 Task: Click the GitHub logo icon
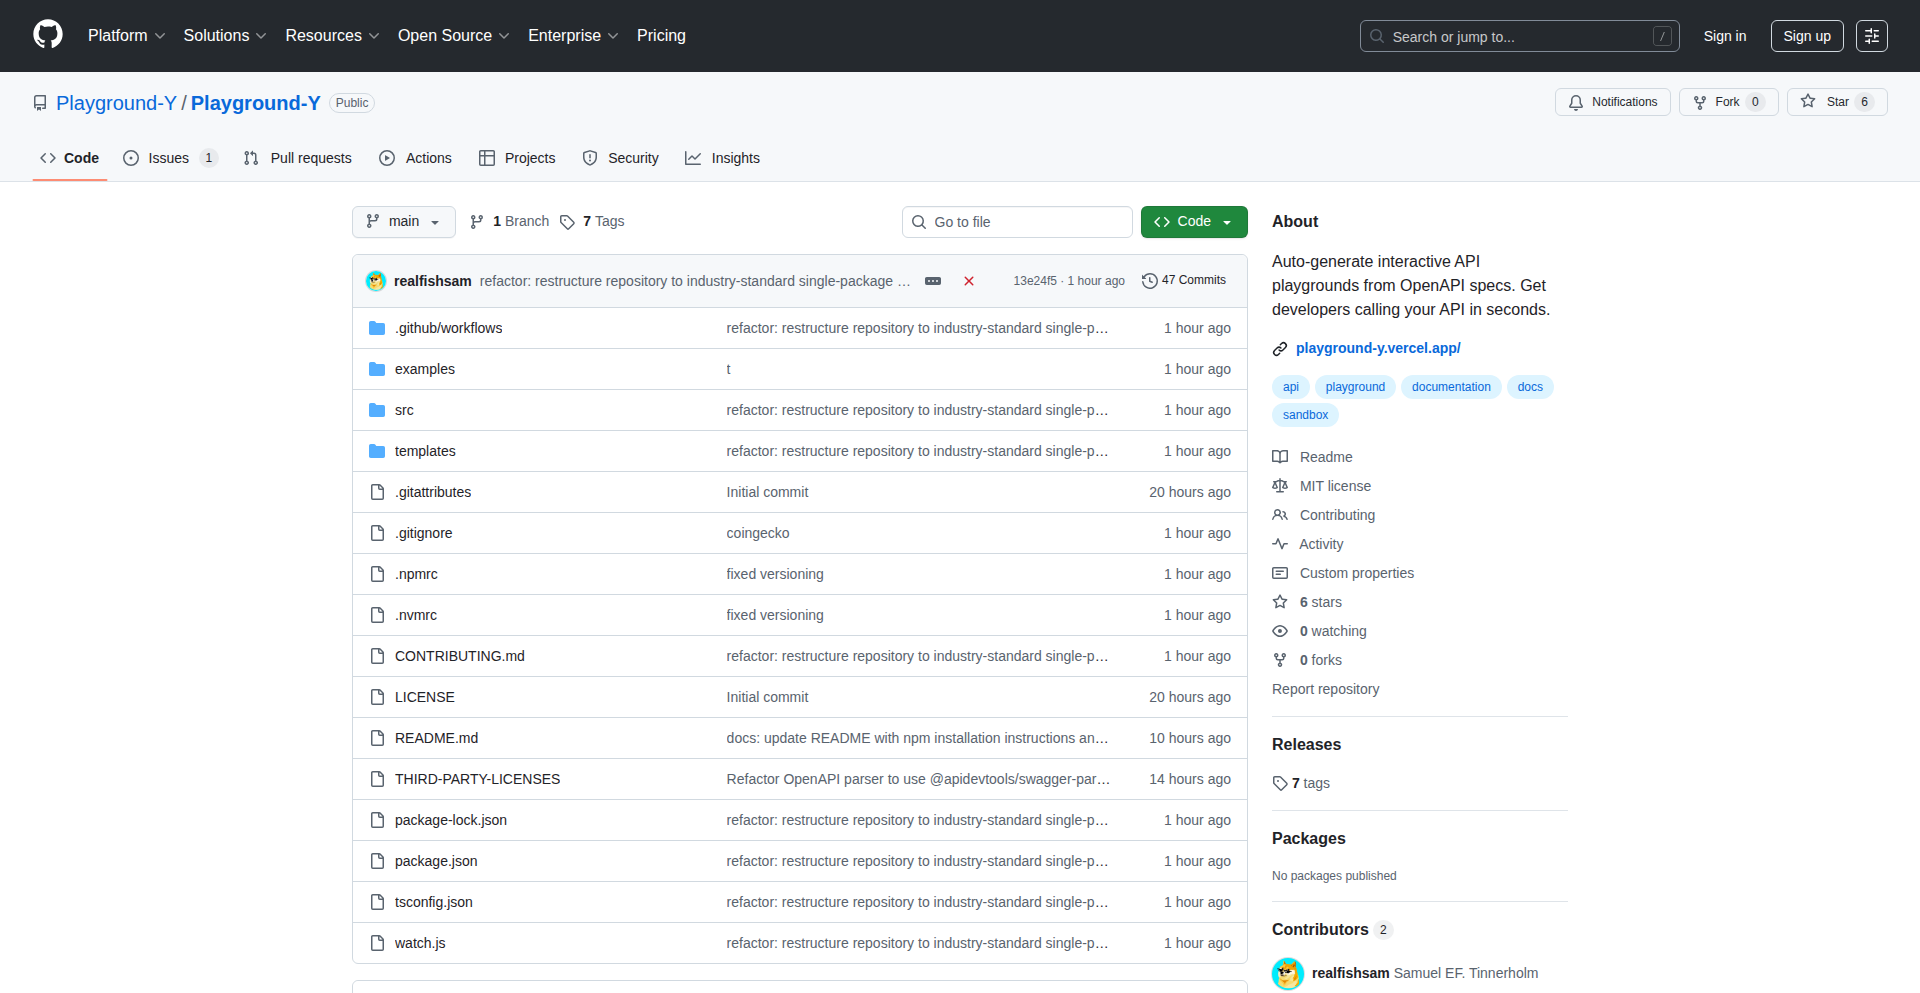pyautogui.click(x=47, y=35)
